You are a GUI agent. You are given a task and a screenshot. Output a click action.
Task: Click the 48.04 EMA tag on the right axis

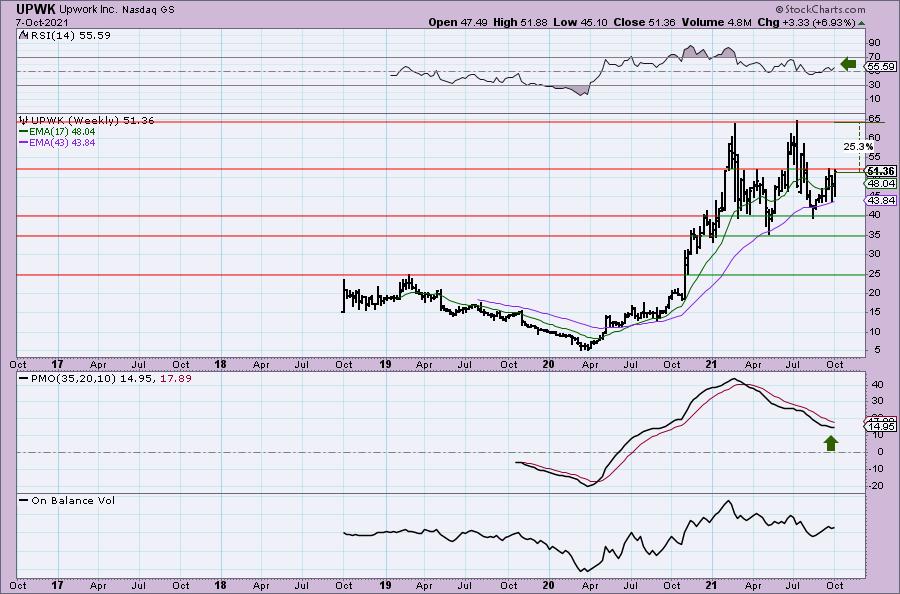pos(881,184)
